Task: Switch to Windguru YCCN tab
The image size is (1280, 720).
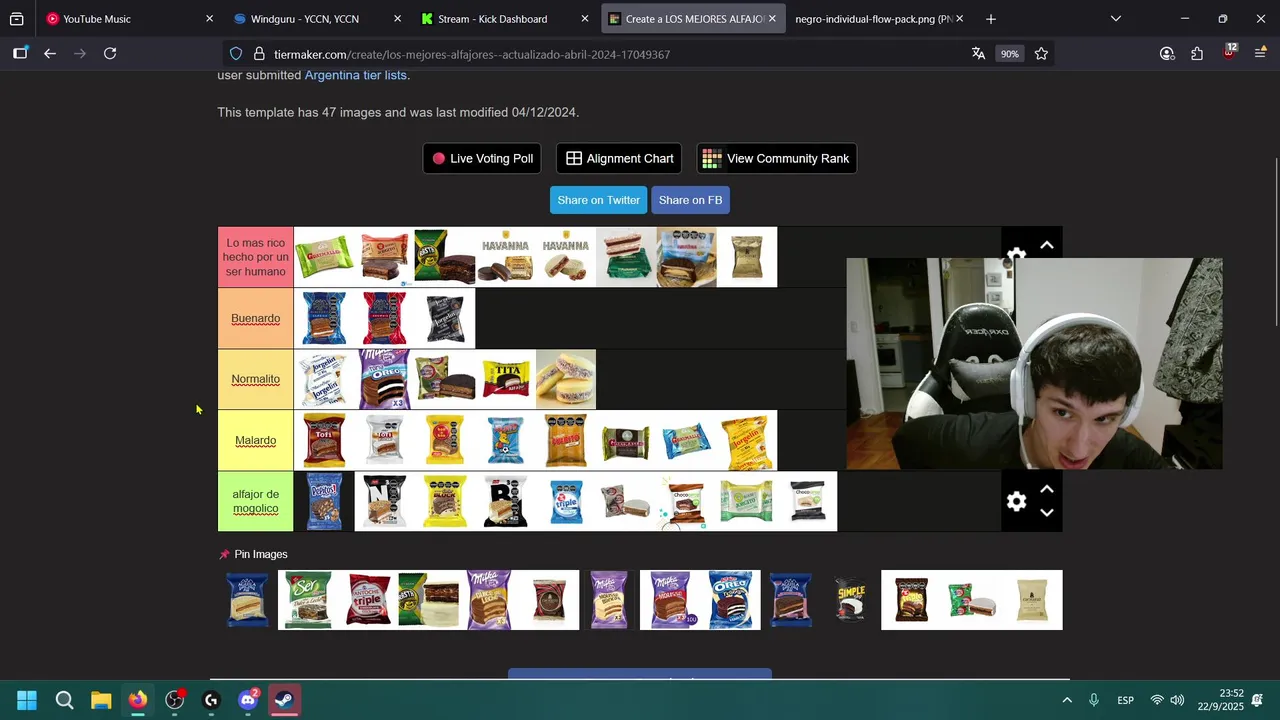Action: tap(316, 19)
